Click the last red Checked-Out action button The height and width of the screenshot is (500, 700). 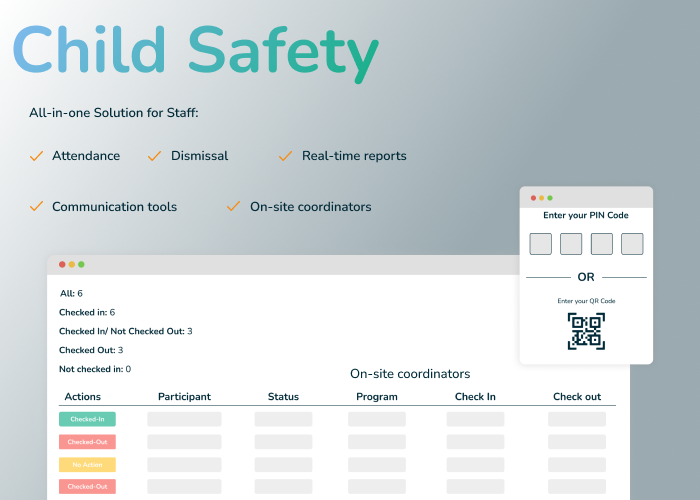point(88,487)
